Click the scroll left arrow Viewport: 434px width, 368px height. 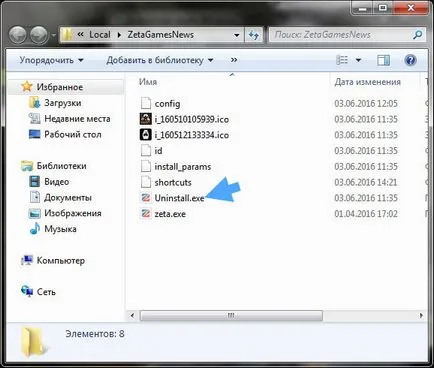pos(133,315)
